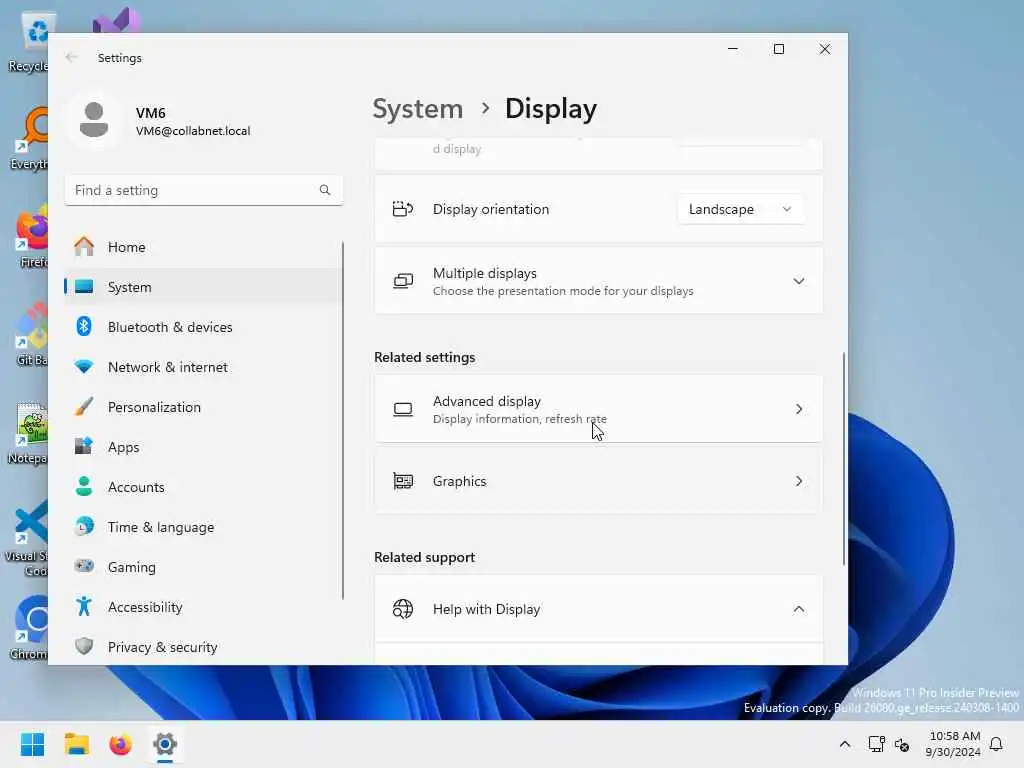Click the VM6 profile avatar
1024x768 pixels.
point(94,121)
